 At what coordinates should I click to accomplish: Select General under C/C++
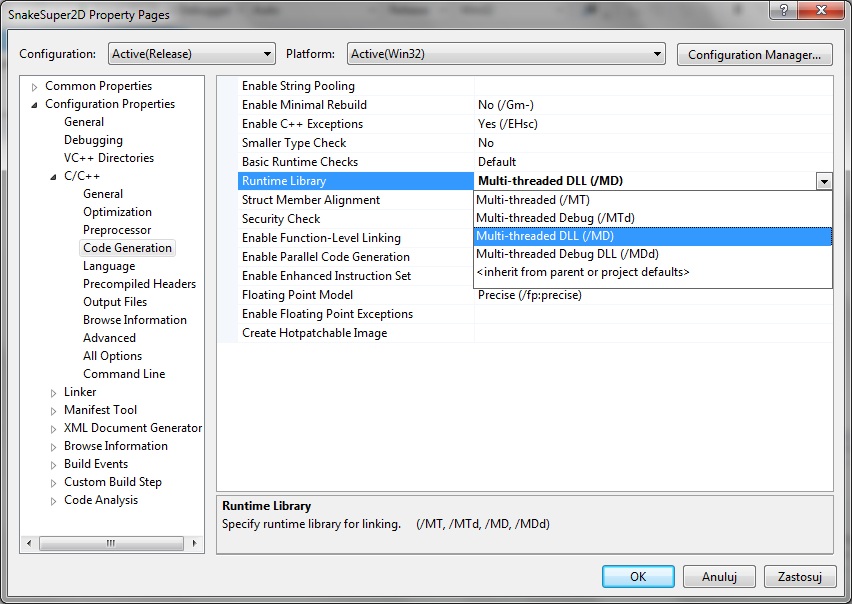103,194
